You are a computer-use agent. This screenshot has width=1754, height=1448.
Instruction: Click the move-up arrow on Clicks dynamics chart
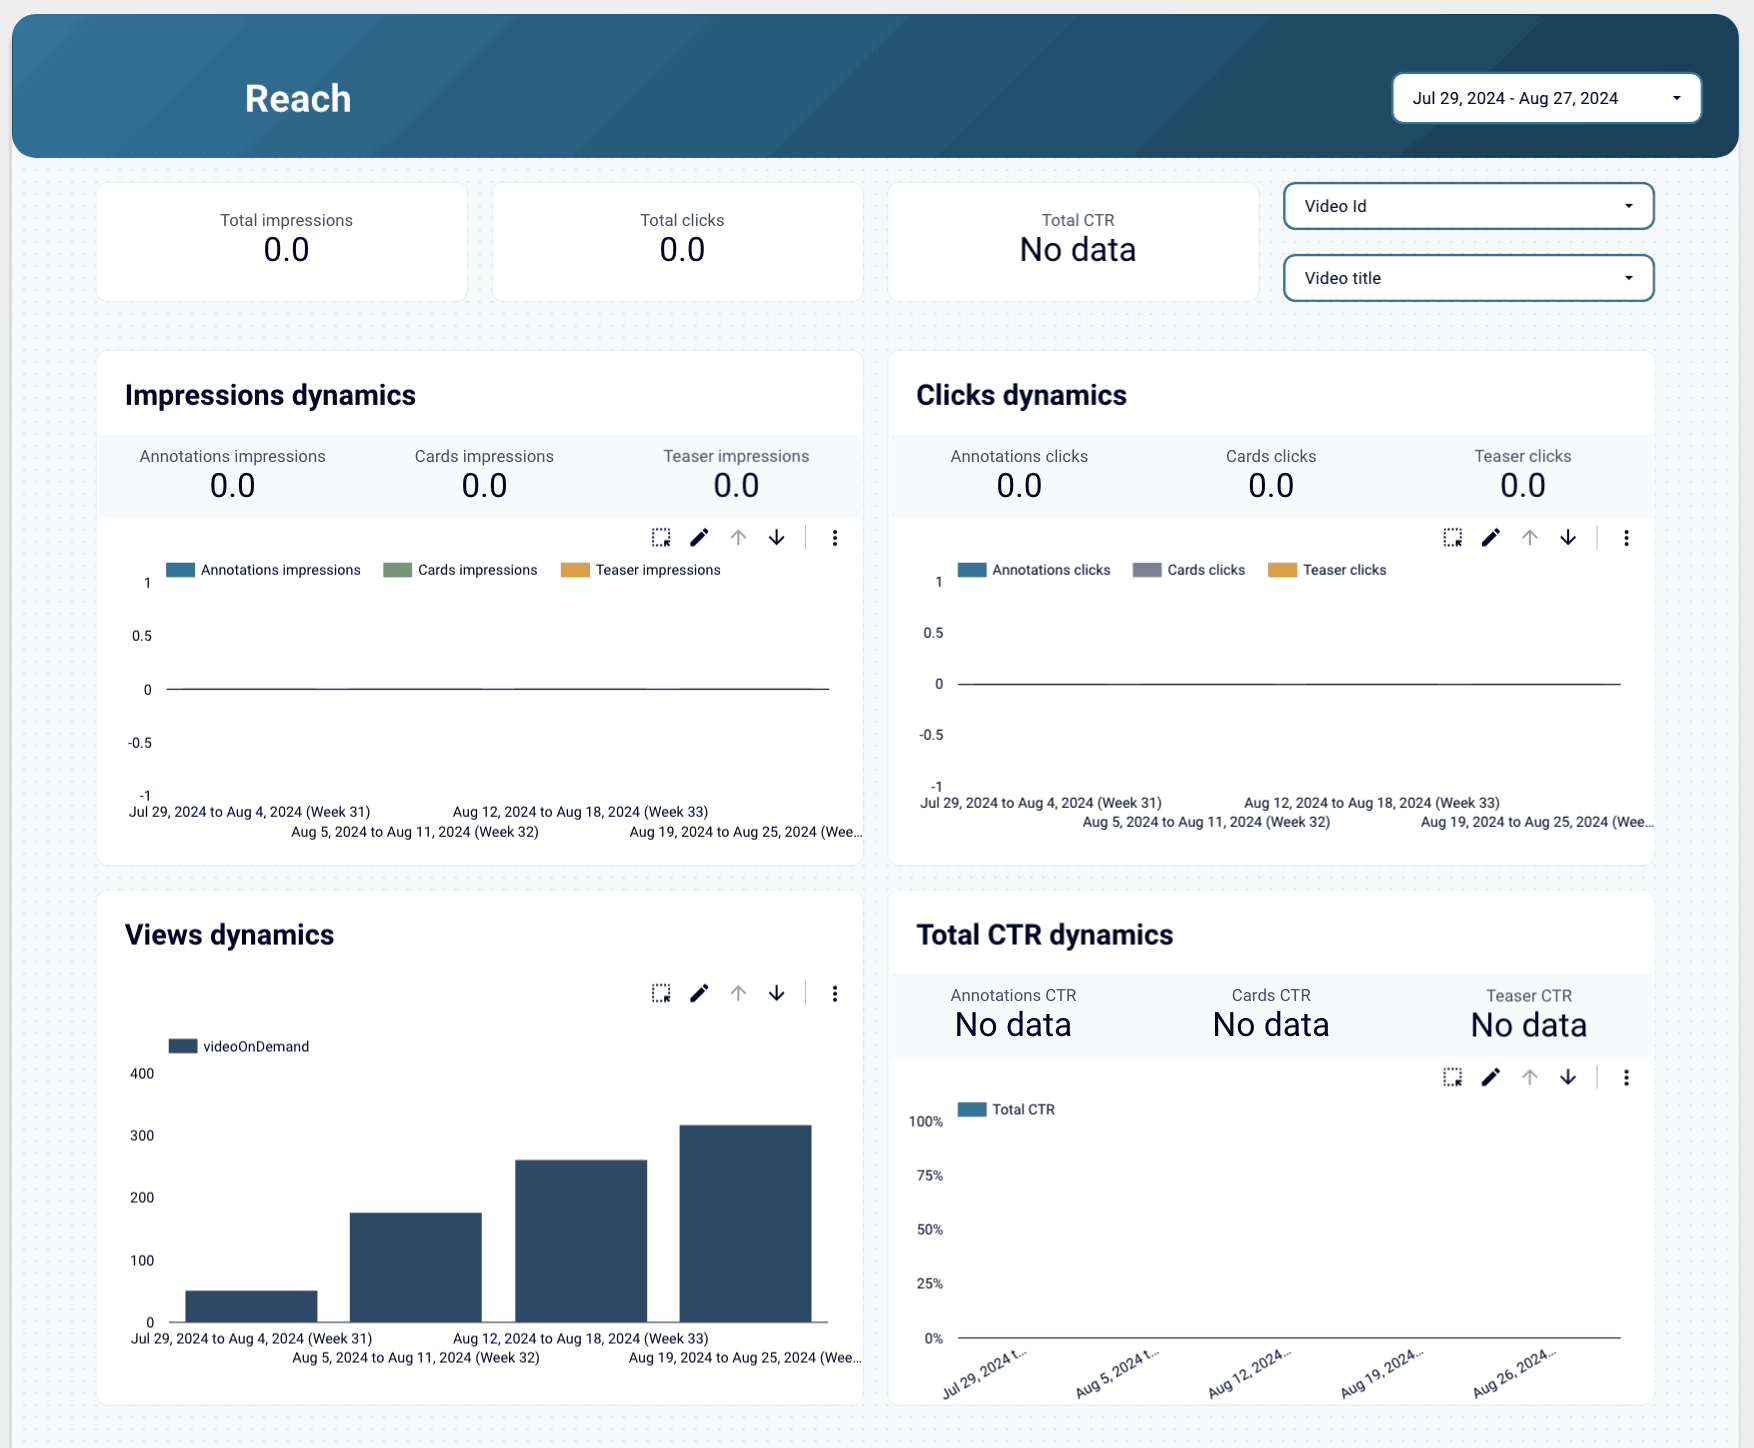pyautogui.click(x=1529, y=537)
